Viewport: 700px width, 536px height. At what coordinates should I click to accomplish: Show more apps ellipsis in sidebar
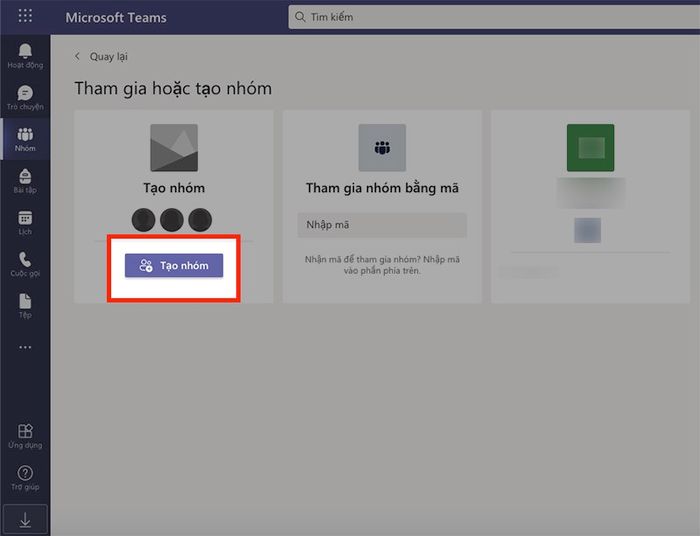25,347
